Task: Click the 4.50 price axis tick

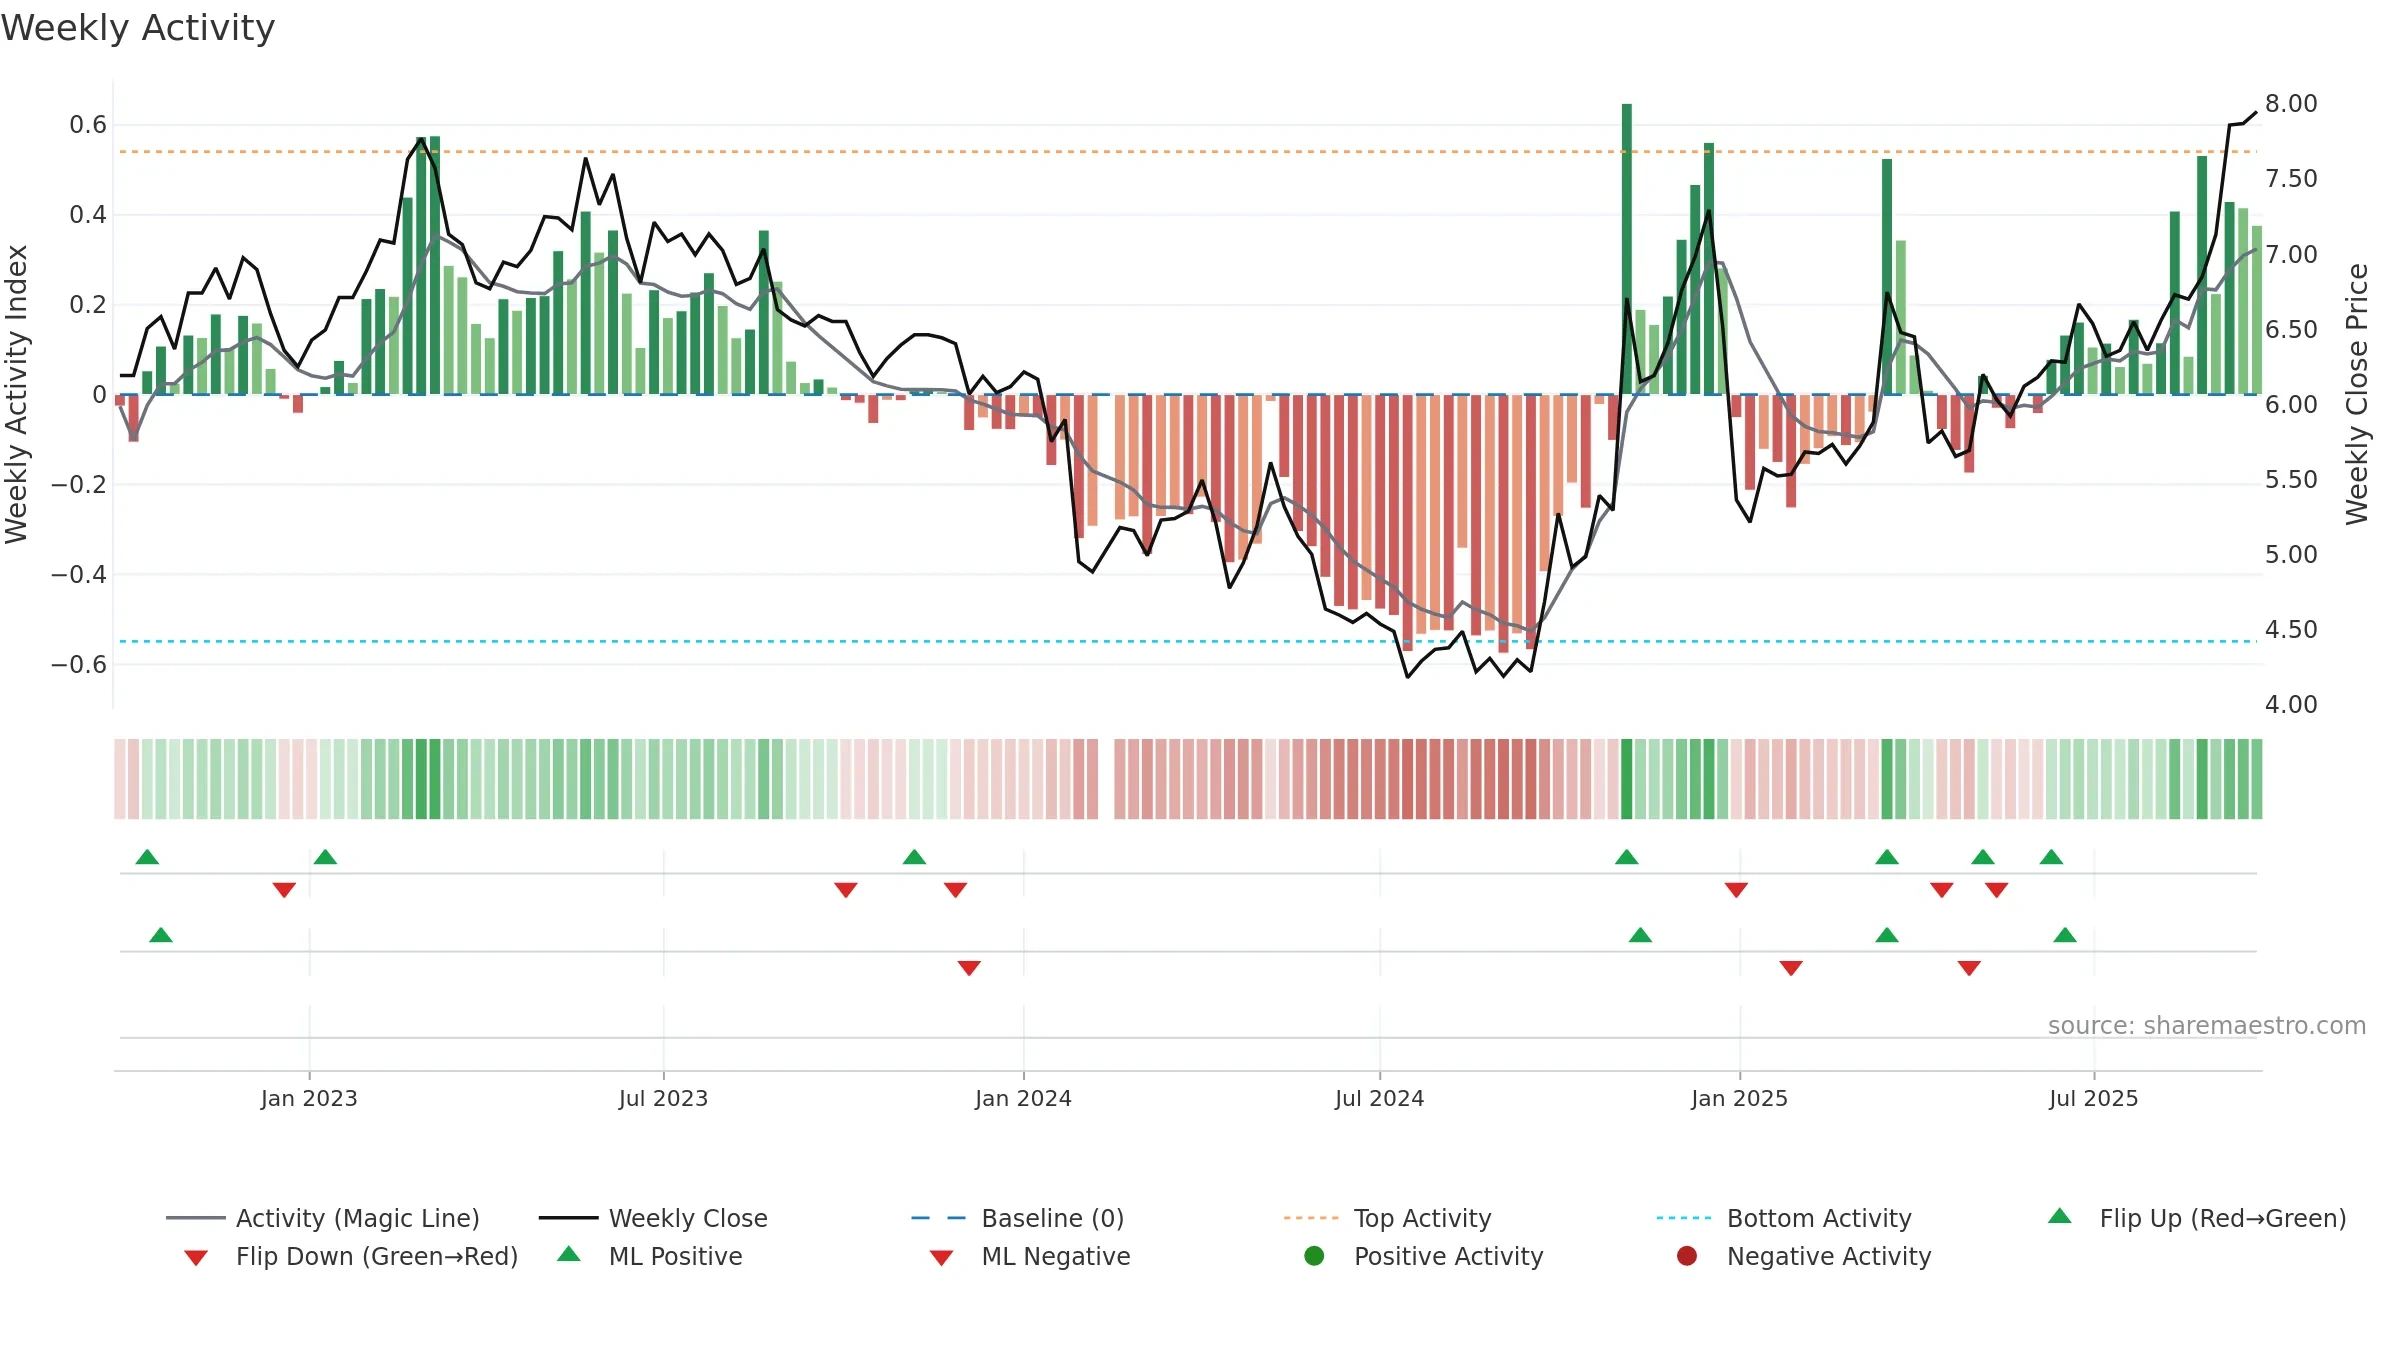Action: pyautogui.click(x=2291, y=630)
